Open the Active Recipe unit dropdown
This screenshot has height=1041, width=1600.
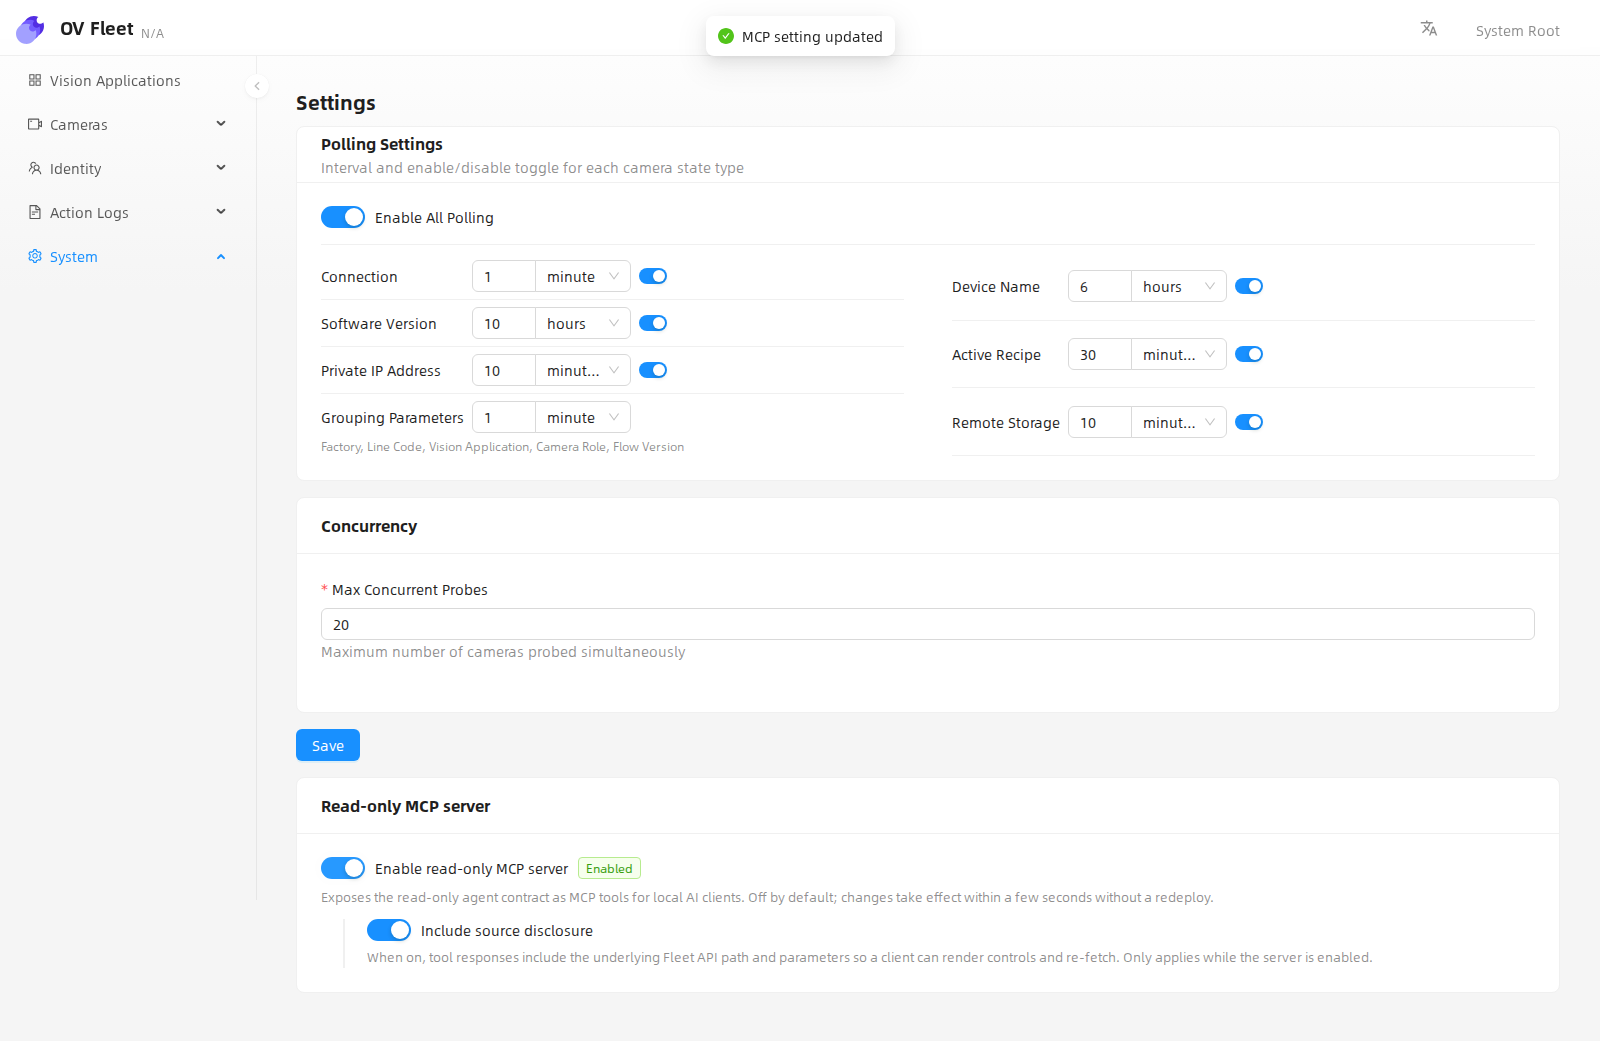tap(1179, 354)
